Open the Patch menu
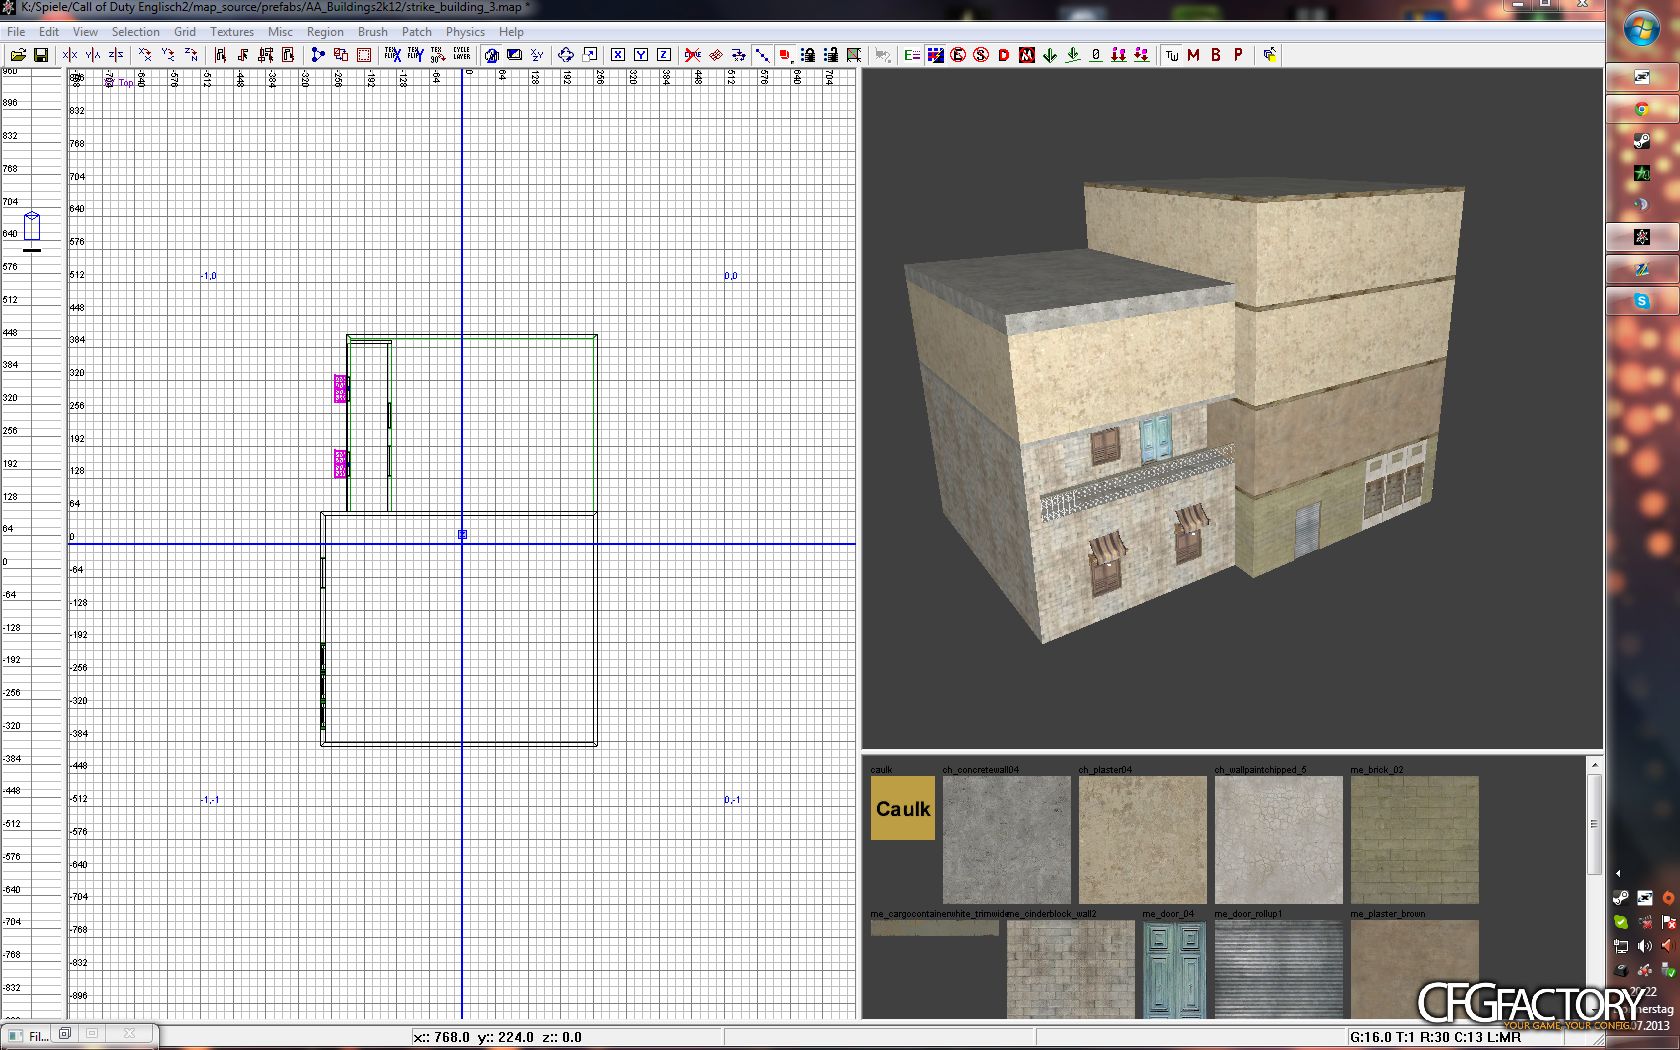 pos(417,32)
